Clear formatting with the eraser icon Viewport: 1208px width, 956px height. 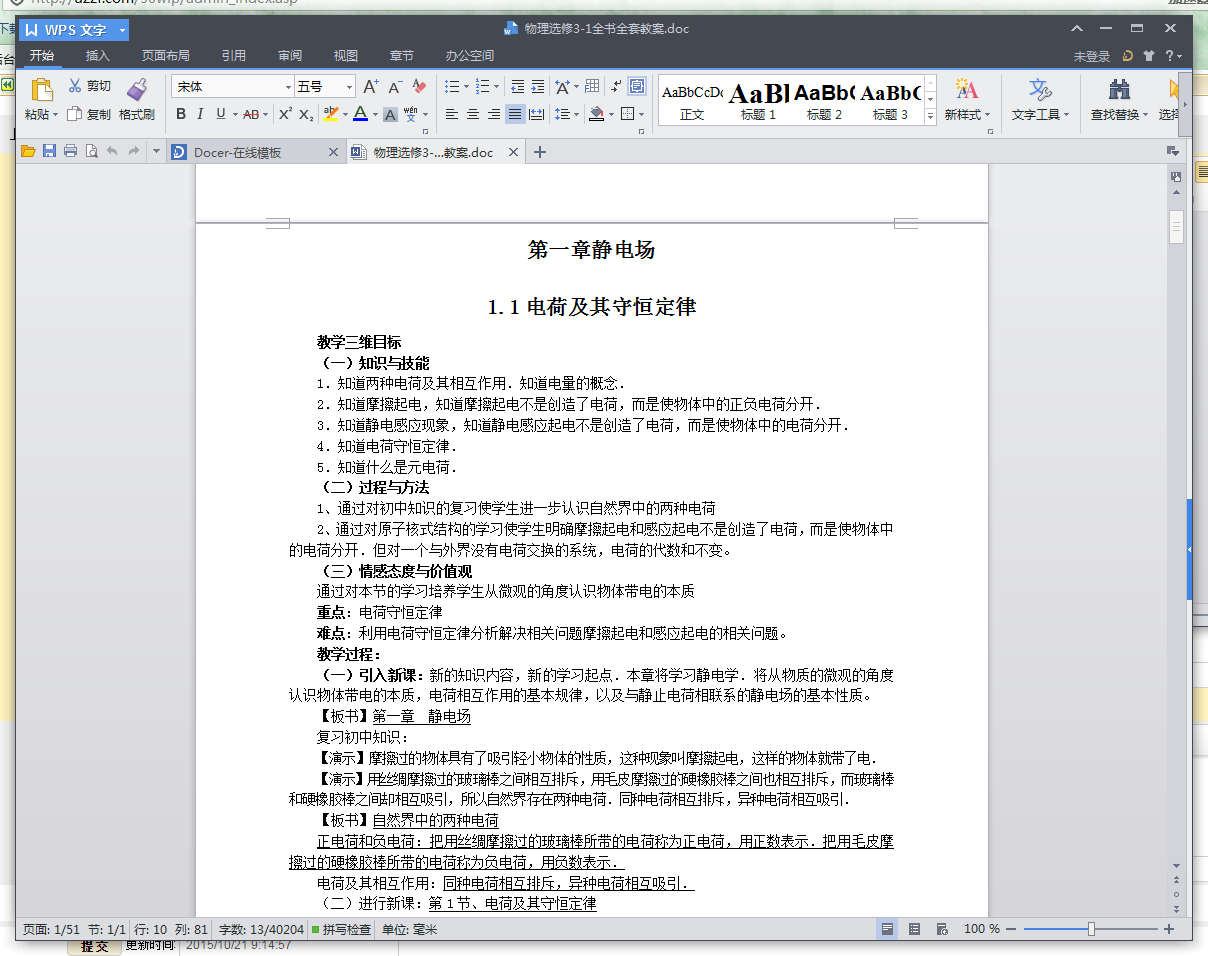[x=420, y=87]
